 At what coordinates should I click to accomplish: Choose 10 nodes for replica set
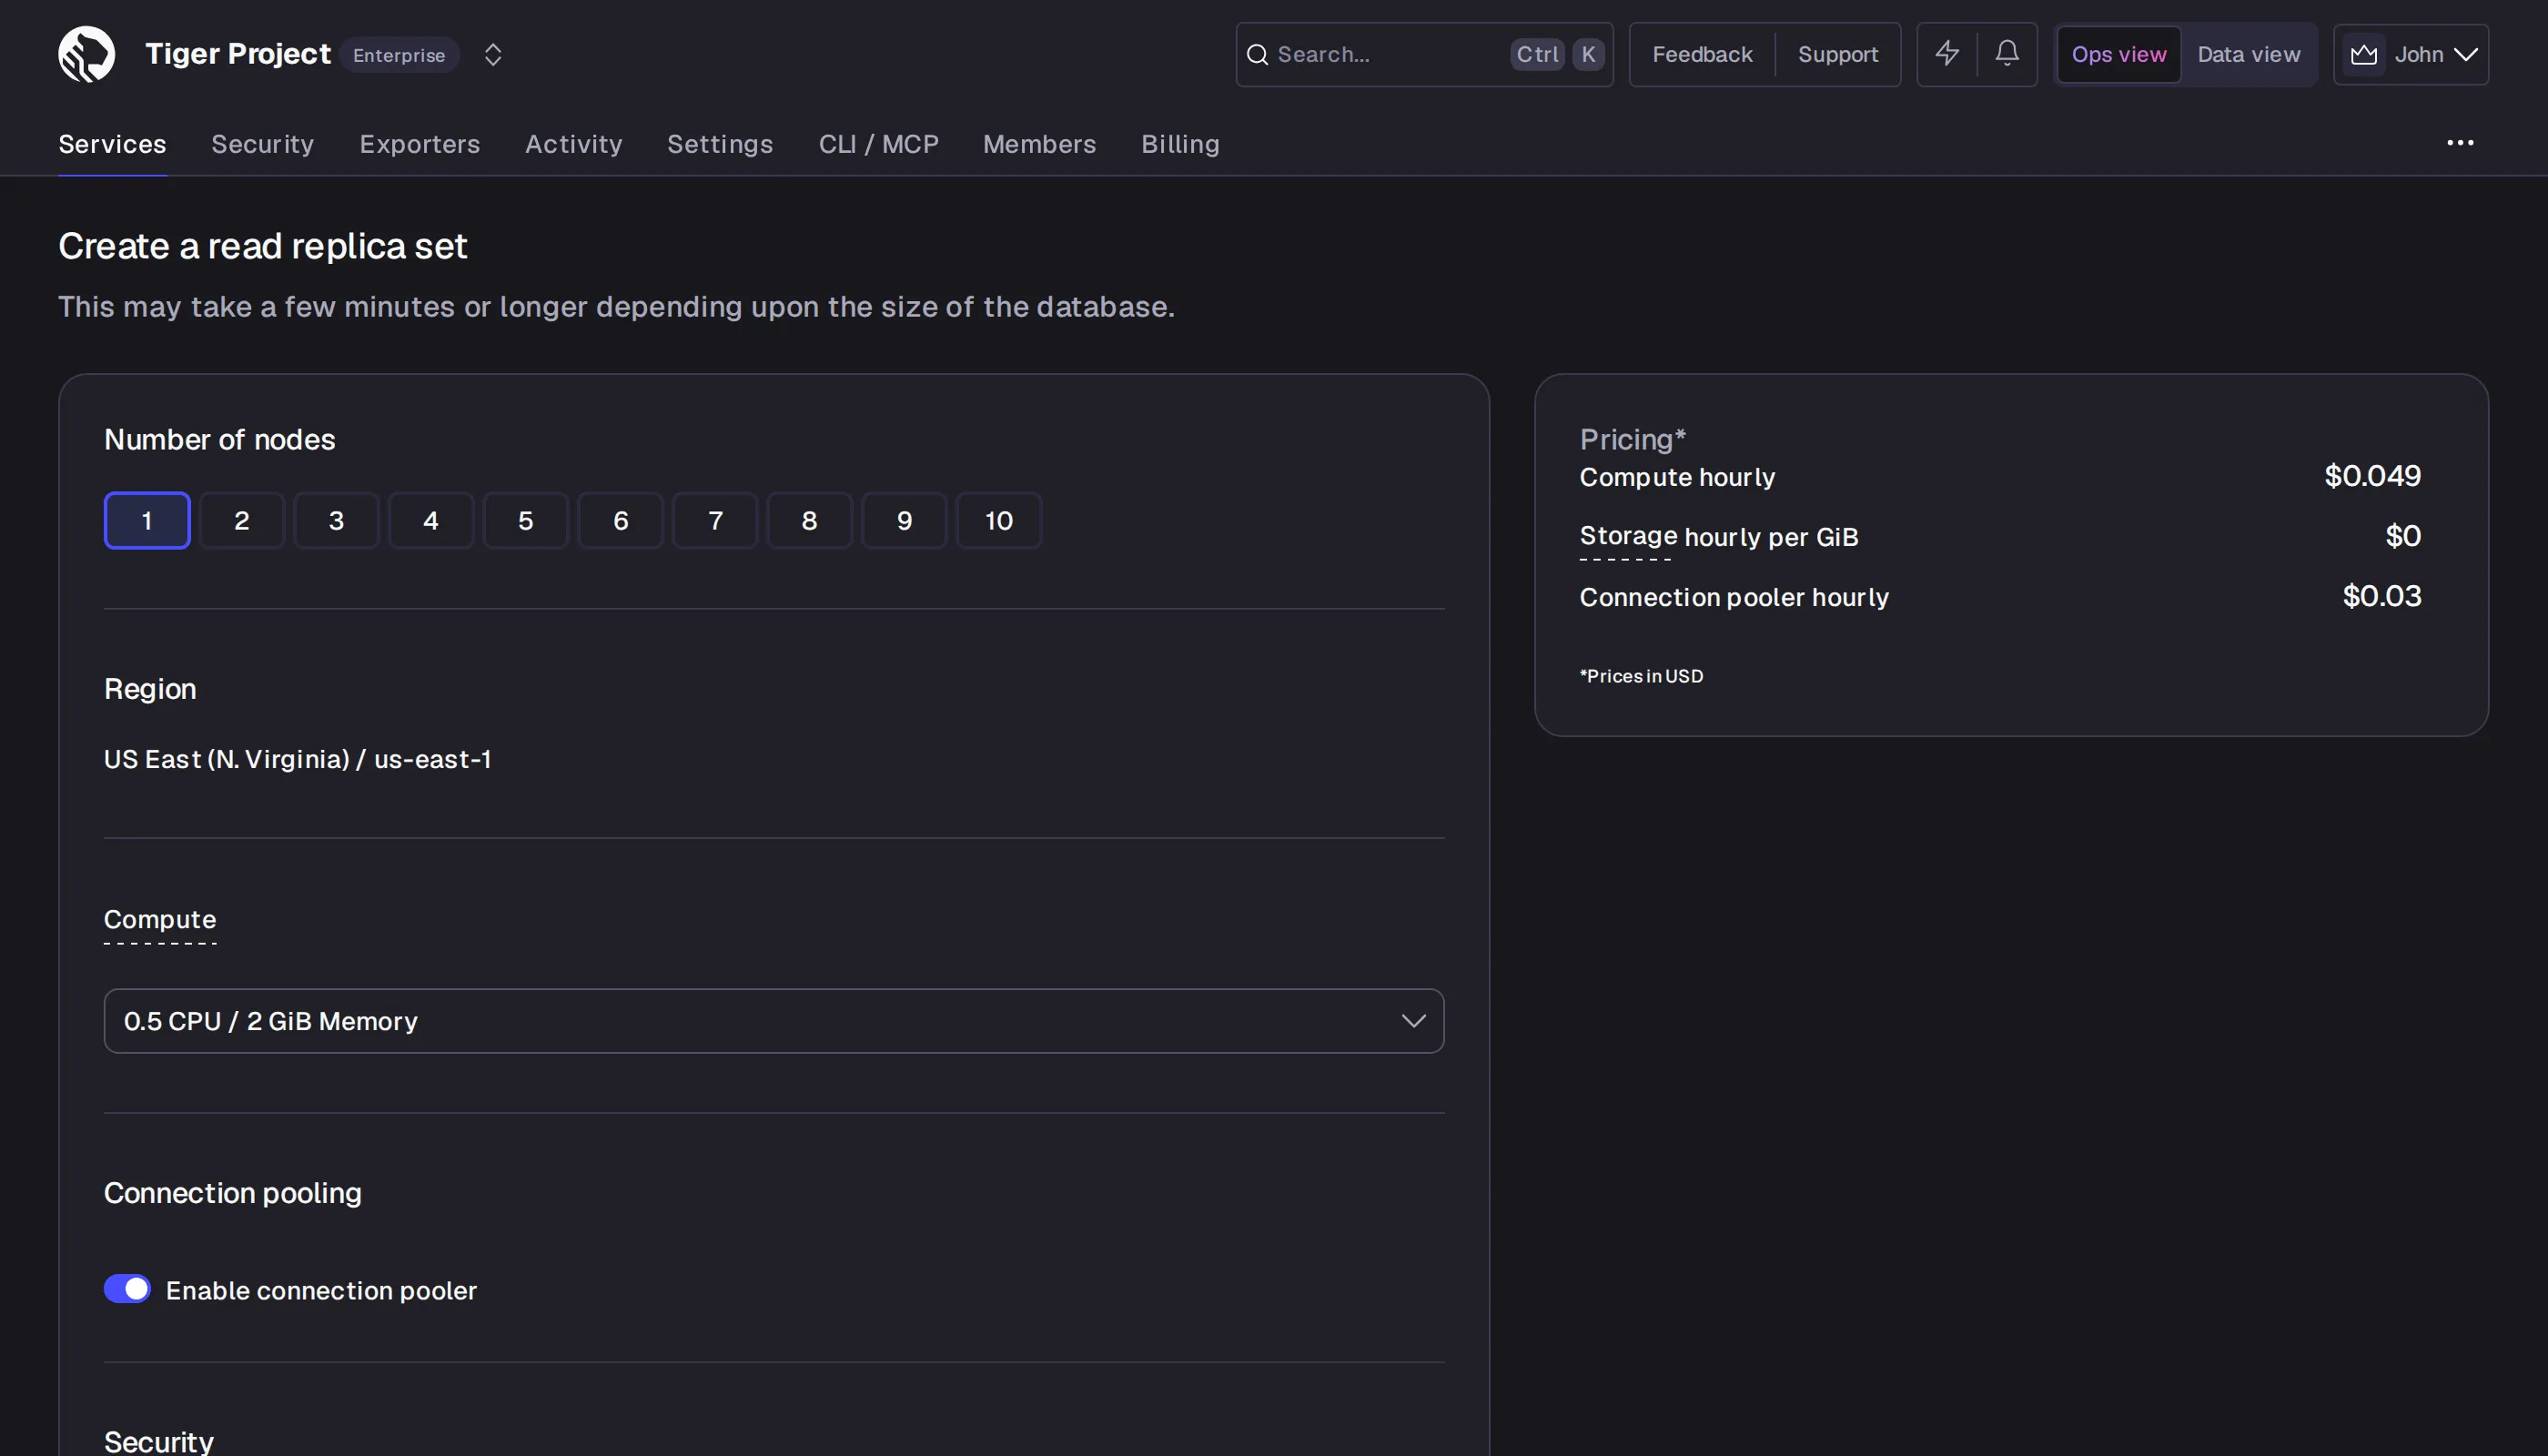click(998, 520)
